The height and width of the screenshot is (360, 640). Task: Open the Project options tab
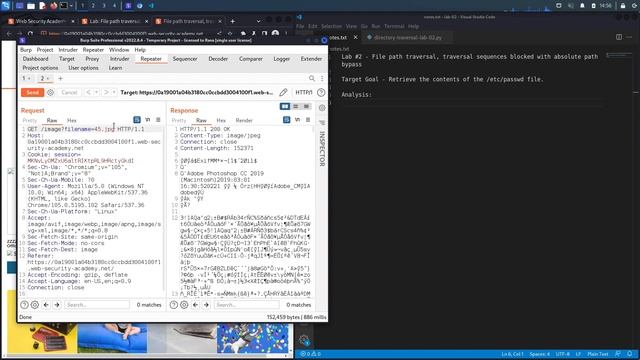click(40, 68)
